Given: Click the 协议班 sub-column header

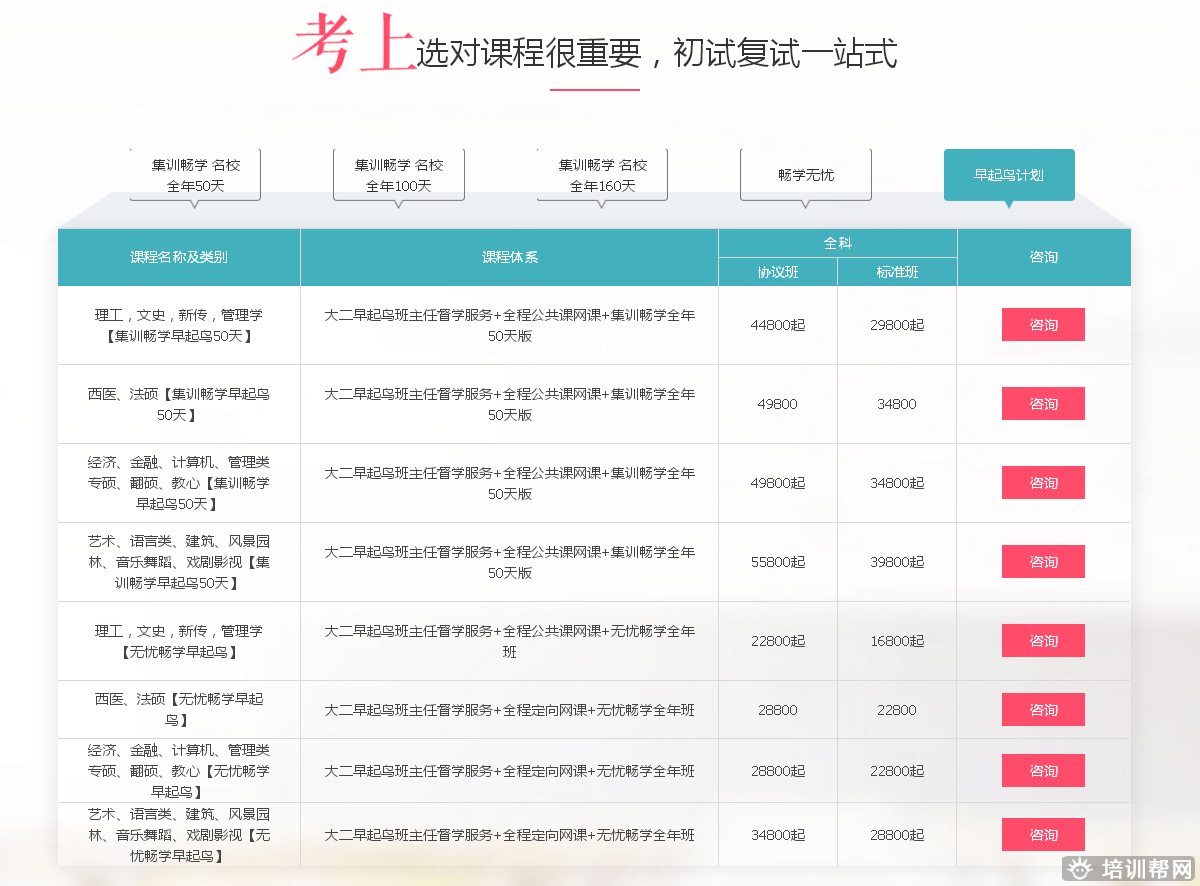Looking at the screenshot, I should tap(777, 272).
